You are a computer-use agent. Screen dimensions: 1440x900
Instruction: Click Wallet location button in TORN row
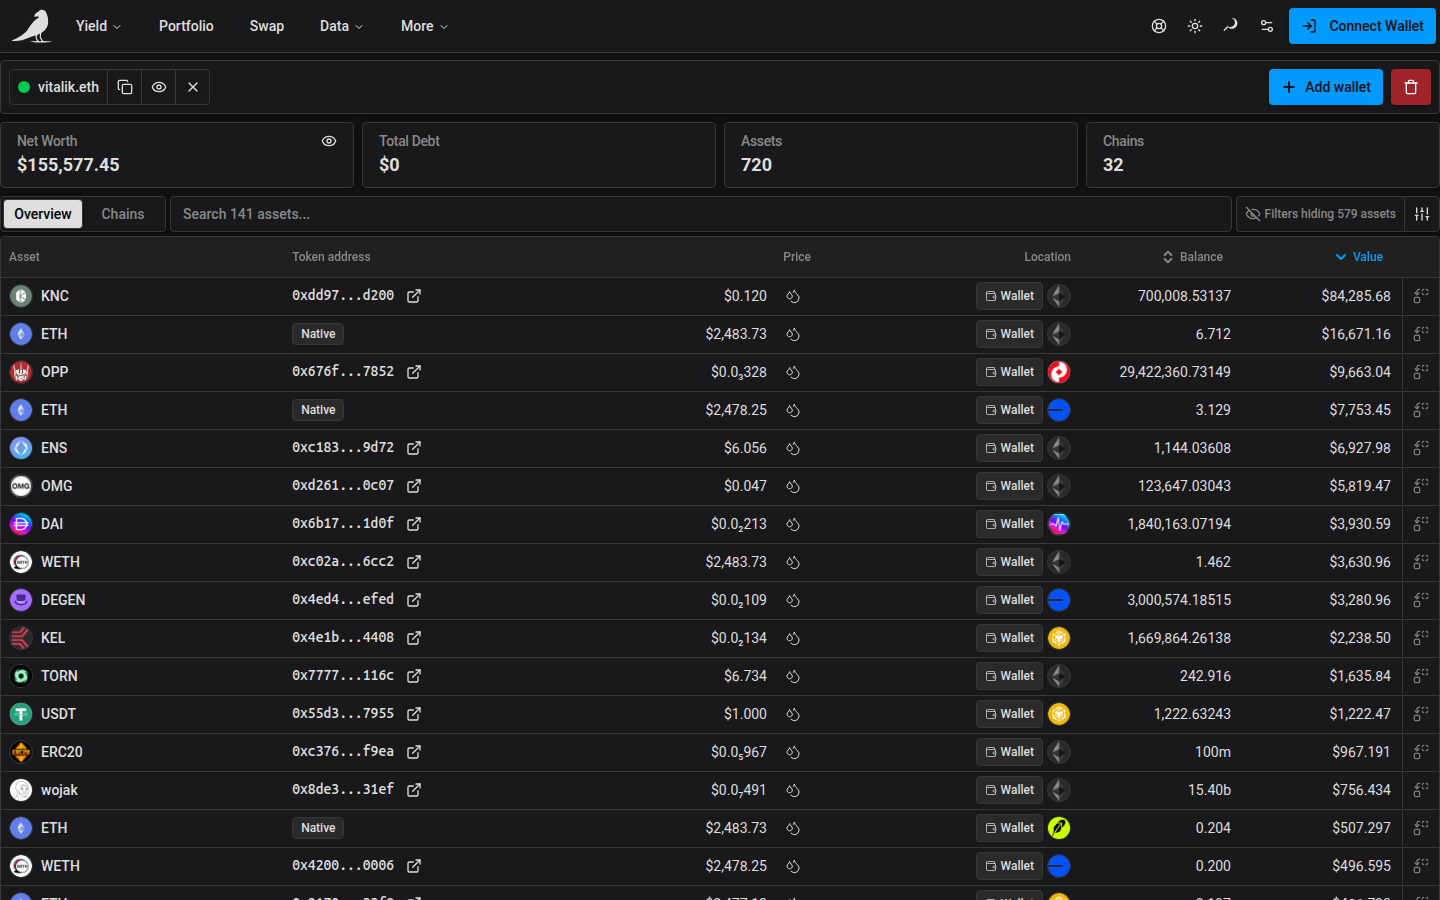pyautogui.click(x=1009, y=676)
